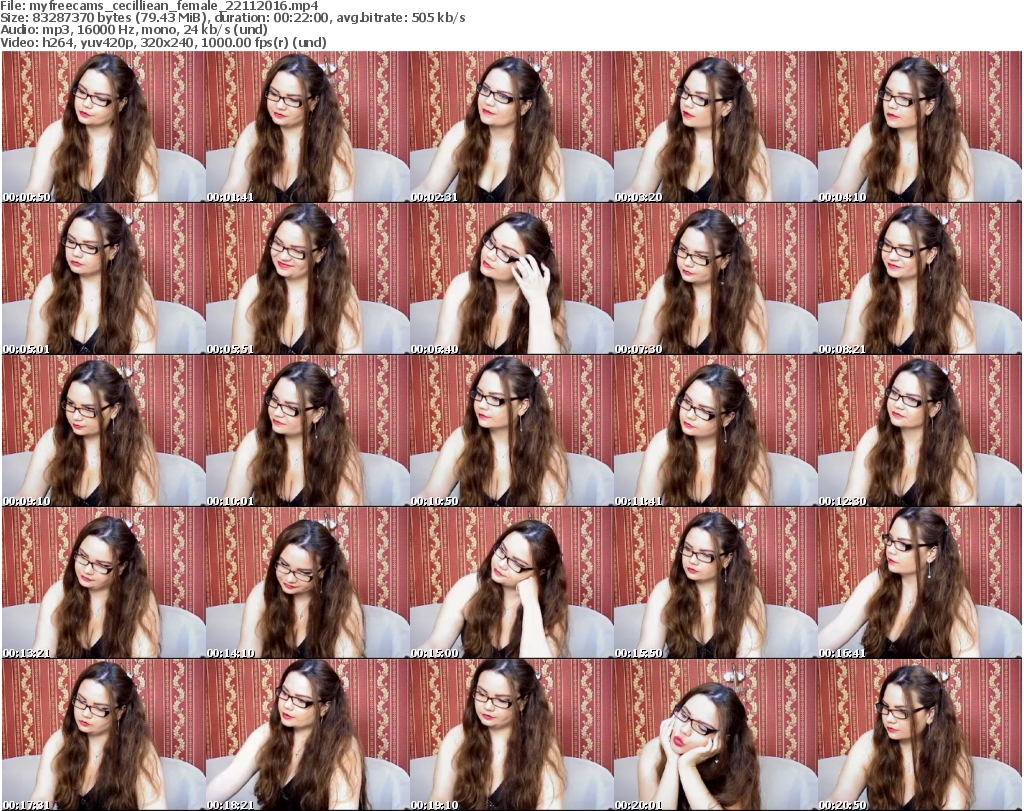Open the thumbnail at 00:05:51
Image resolution: width=1024 pixels, height=811 pixels.
click(307, 279)
